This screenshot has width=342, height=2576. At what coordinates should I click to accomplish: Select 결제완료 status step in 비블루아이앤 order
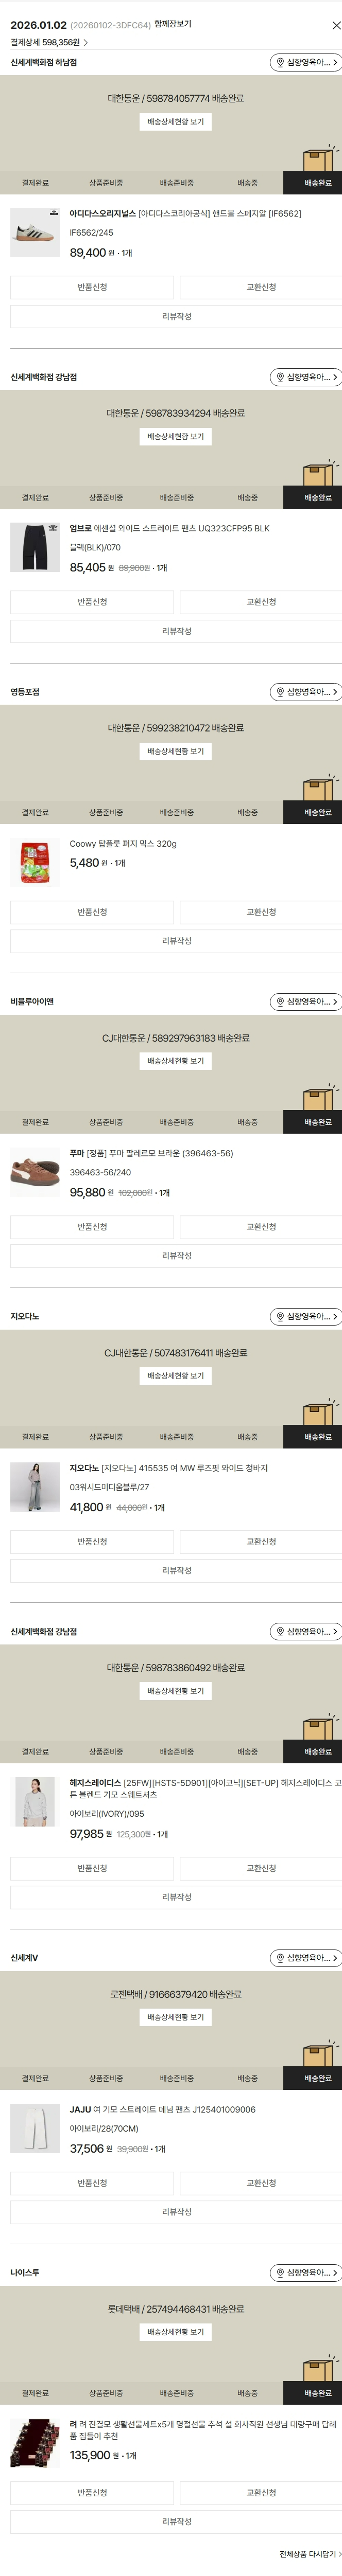[35, 1122]
